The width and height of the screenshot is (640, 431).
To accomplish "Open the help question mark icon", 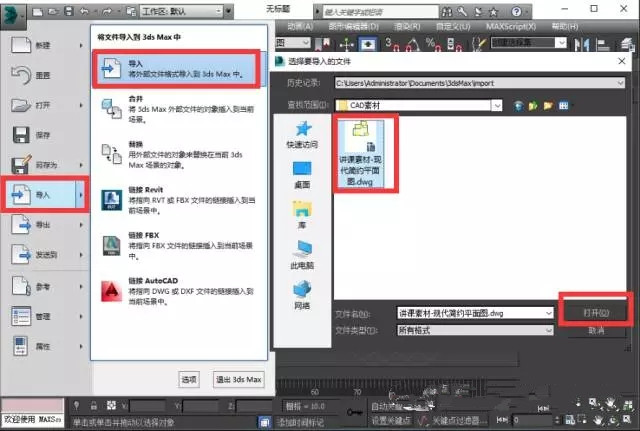I will tap(516, 12).
